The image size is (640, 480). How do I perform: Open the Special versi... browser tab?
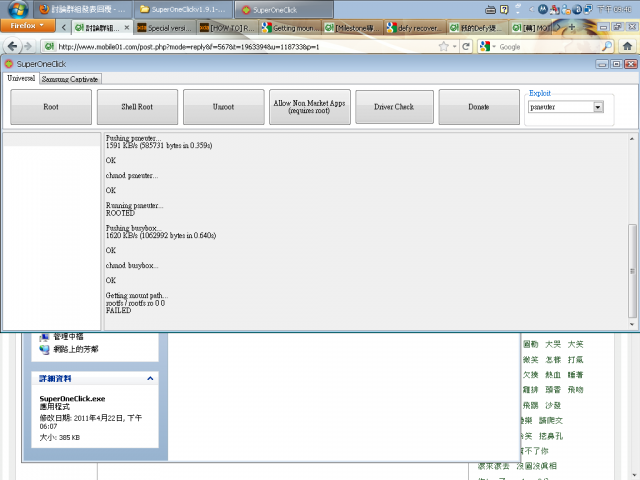coord(165,28)
